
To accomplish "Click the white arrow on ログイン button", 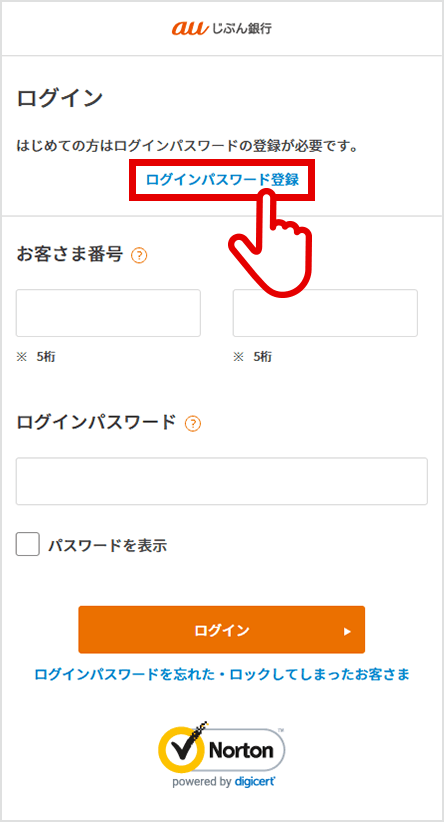I will point(346,632).
